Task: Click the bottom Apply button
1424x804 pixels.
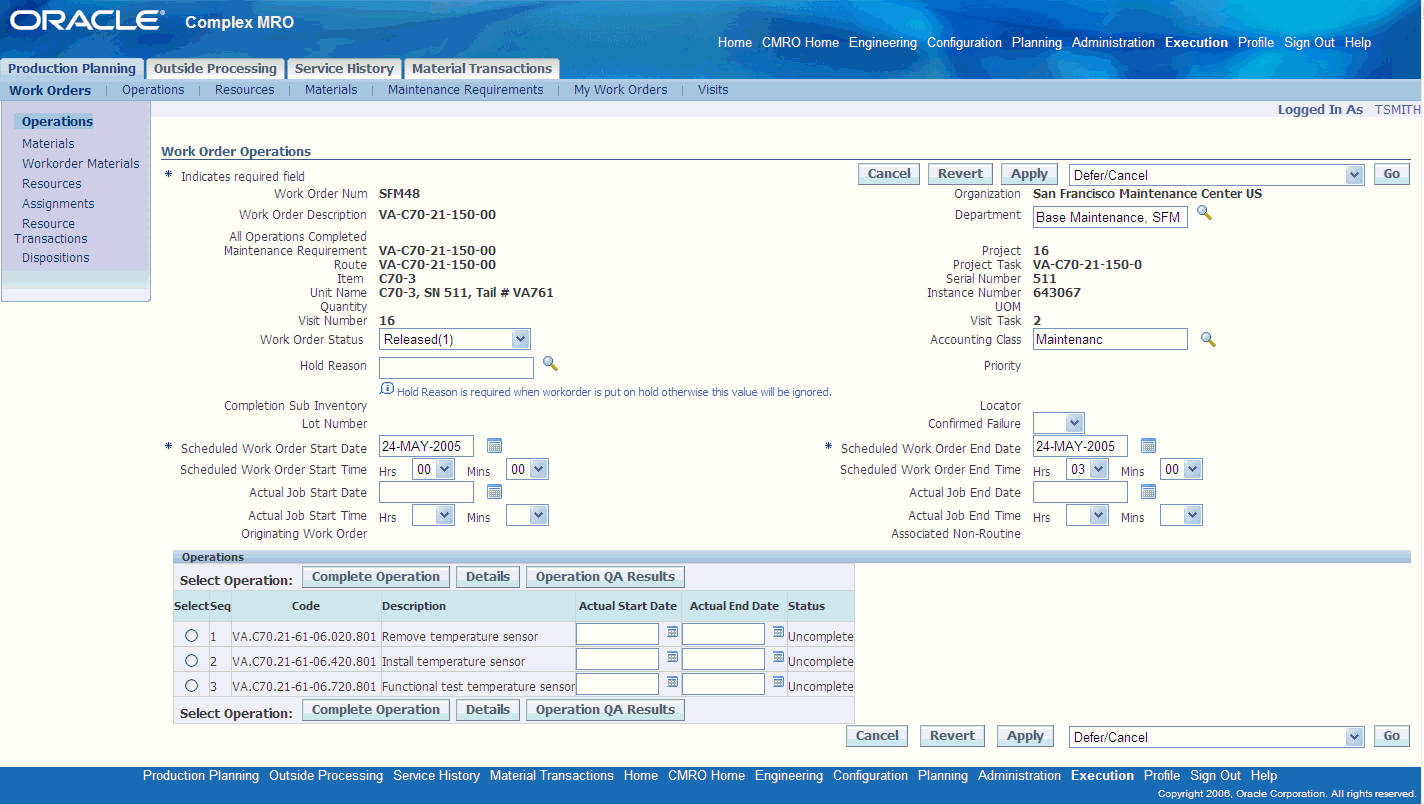Action: click(1025, 736)
